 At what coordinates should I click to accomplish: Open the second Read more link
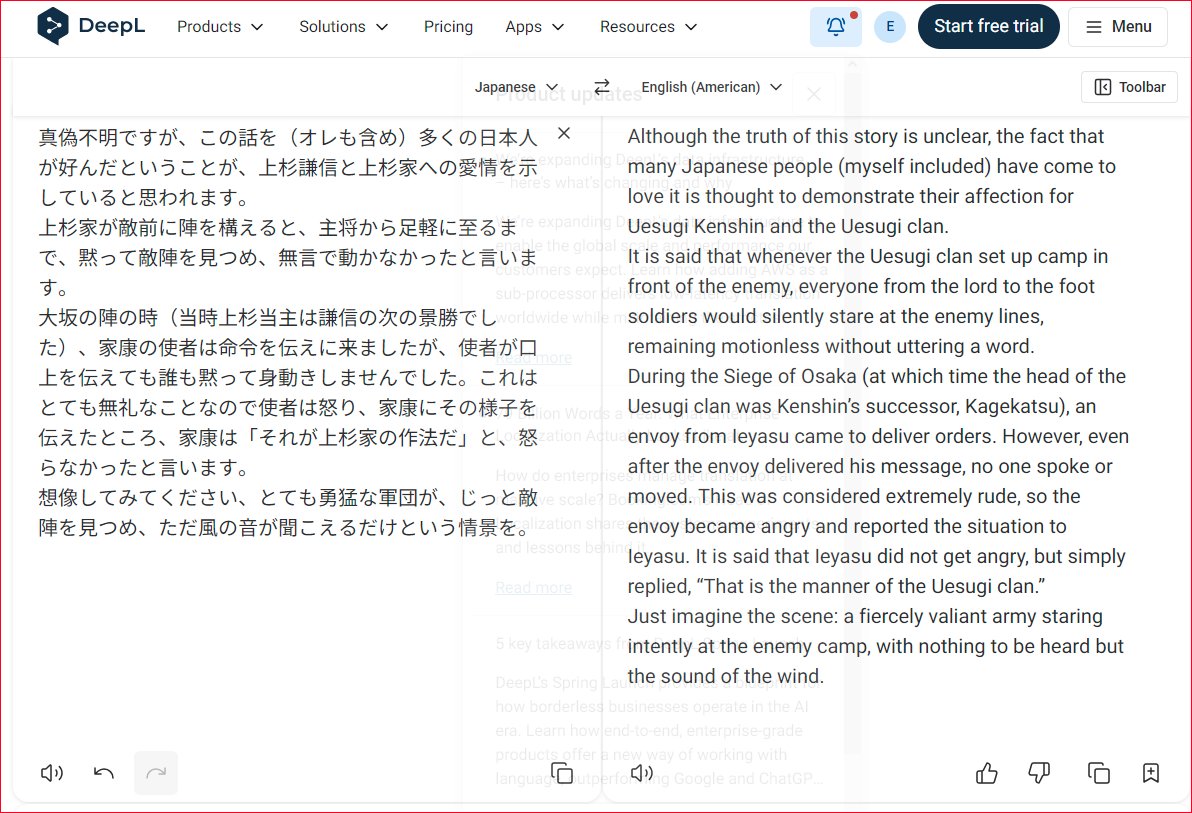534,587
